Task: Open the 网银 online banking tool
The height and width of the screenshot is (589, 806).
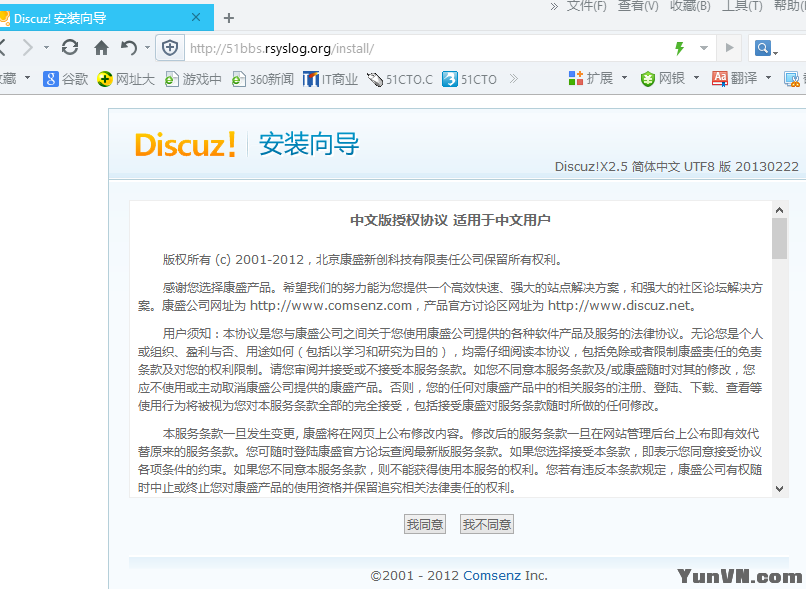Action: pos(663,78)
